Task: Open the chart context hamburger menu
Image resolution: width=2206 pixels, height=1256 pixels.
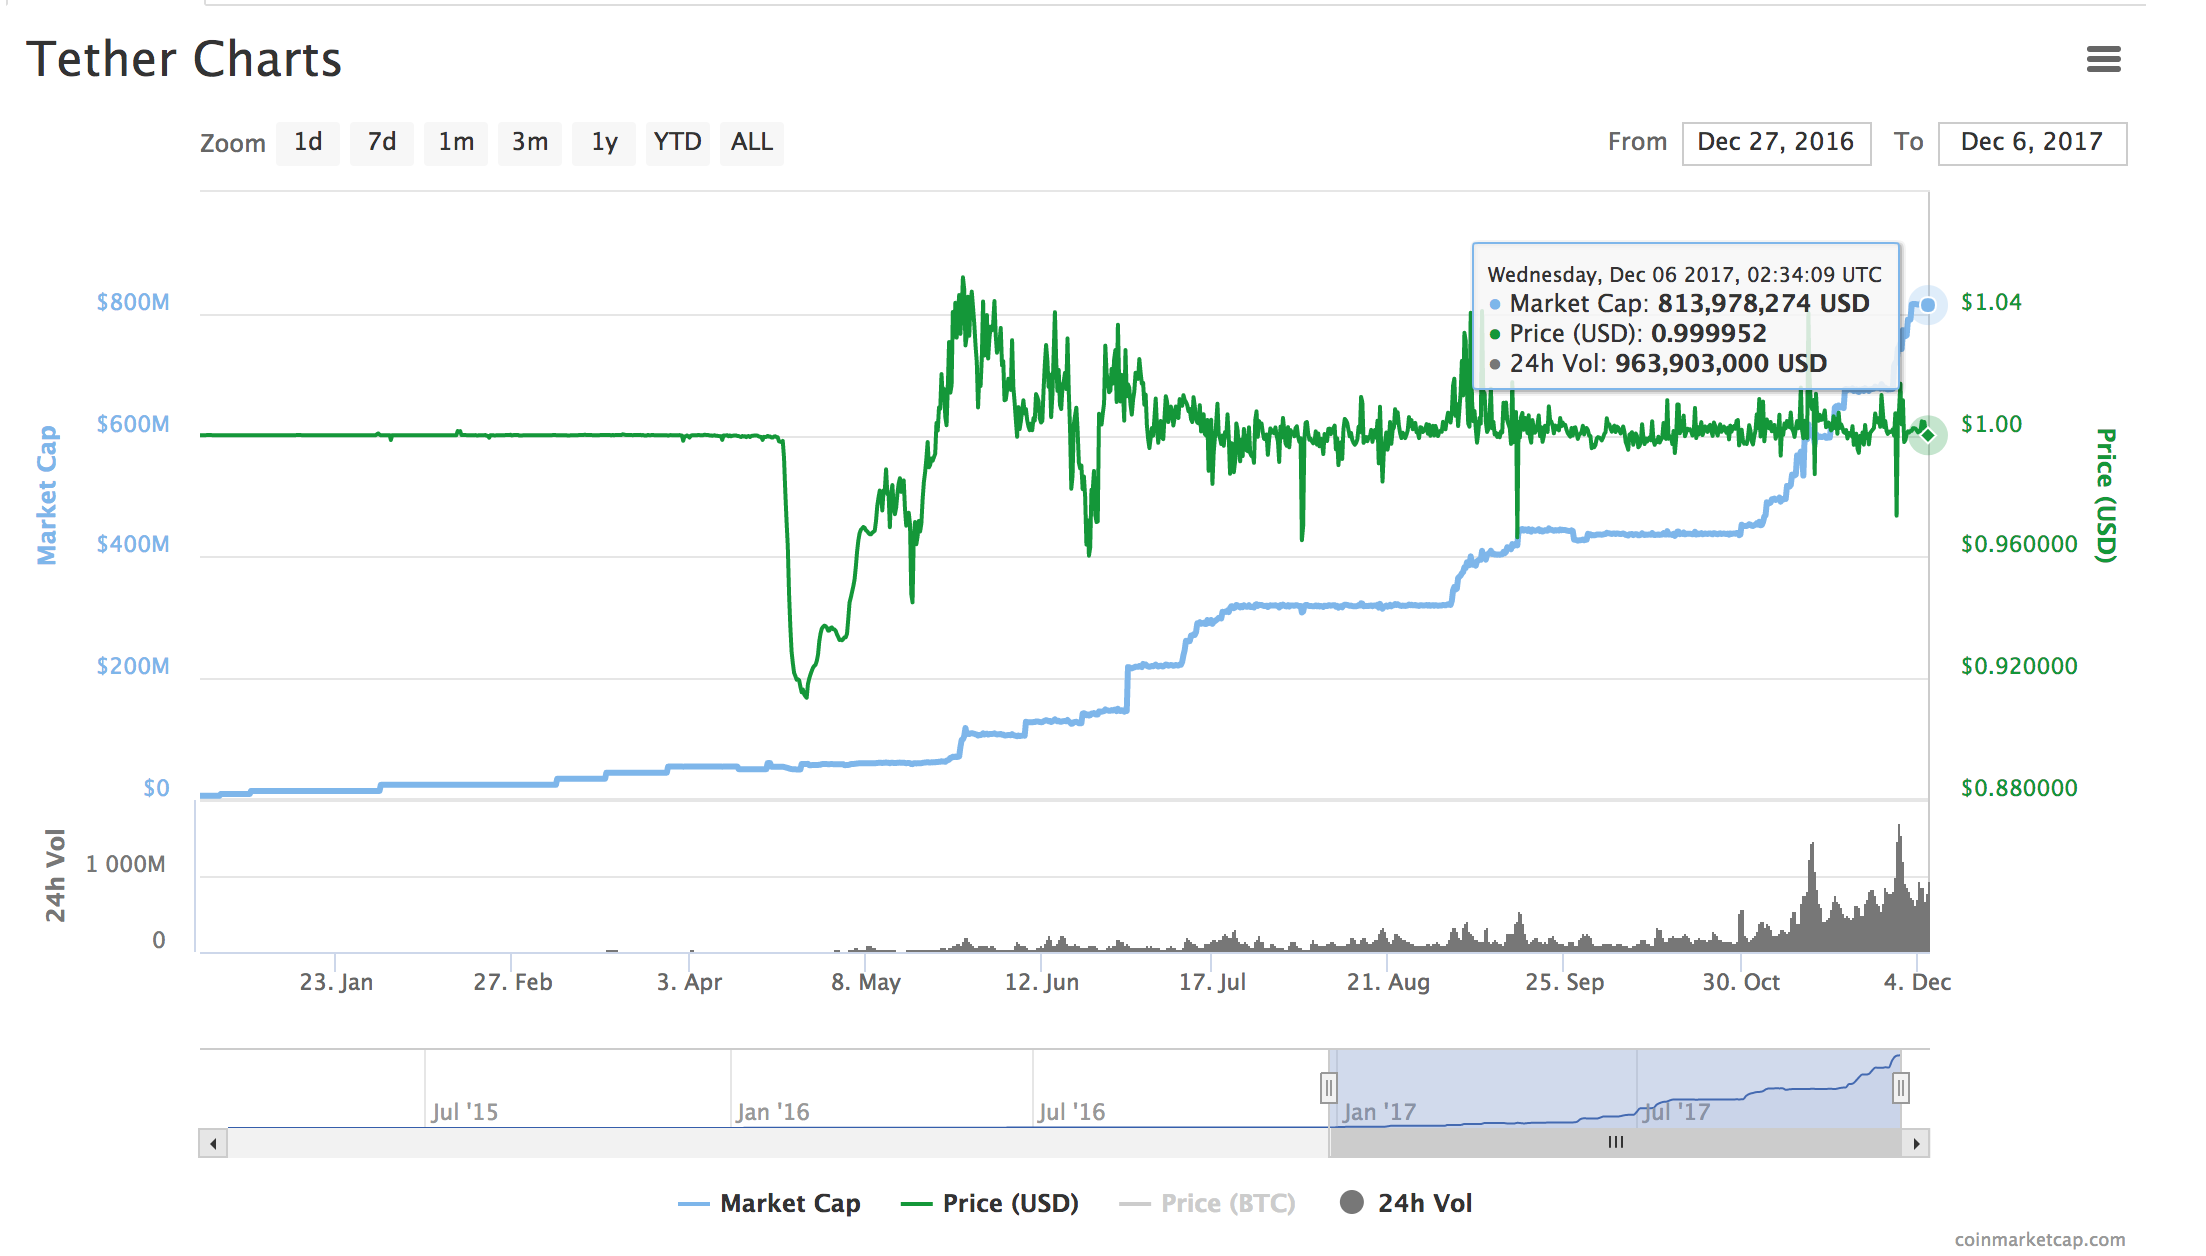Action: tap(2103, 59)
